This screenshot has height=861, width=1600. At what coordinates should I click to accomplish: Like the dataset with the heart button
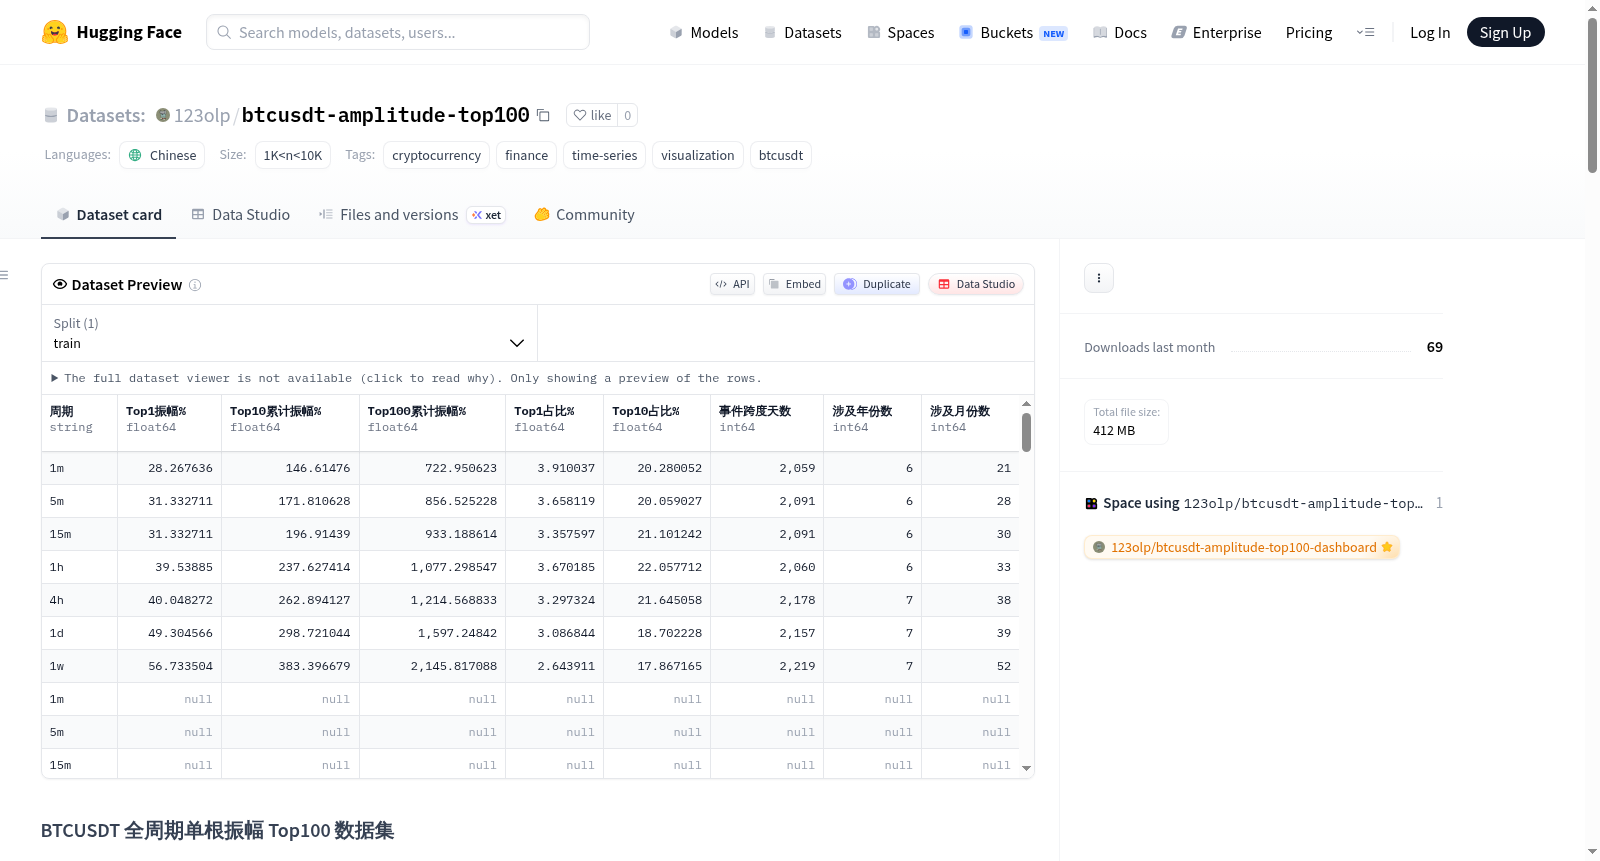tap(592, 115)
